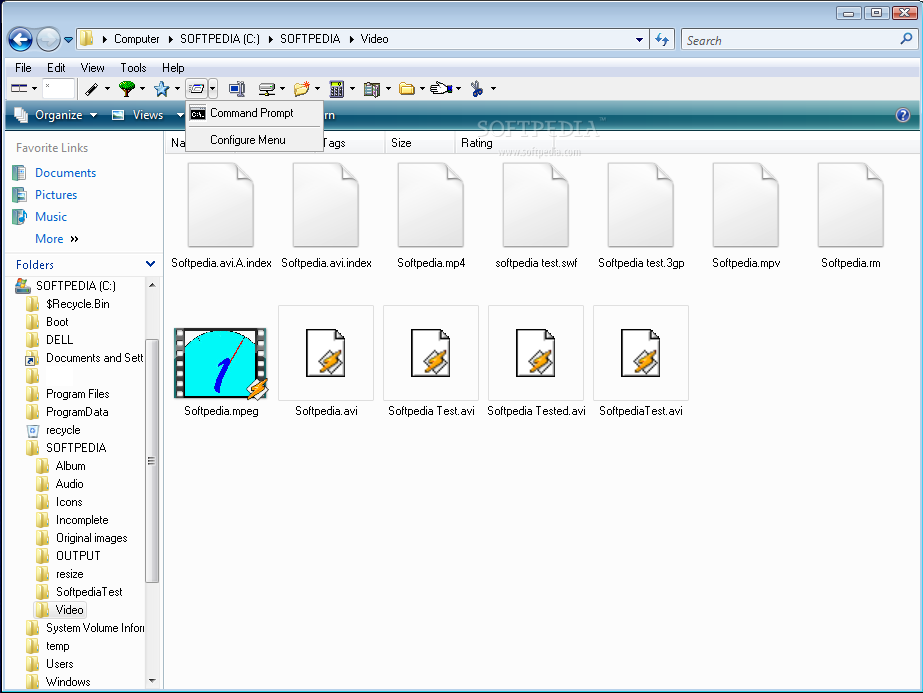Viewport: 923px width, 693px height.
Task: Select the Softpedia Tested.avi file icon
Action: (x=536, y=353)
